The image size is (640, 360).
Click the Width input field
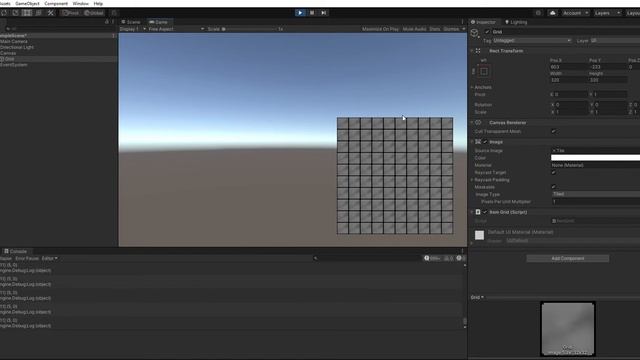click(x=568, y=80)
